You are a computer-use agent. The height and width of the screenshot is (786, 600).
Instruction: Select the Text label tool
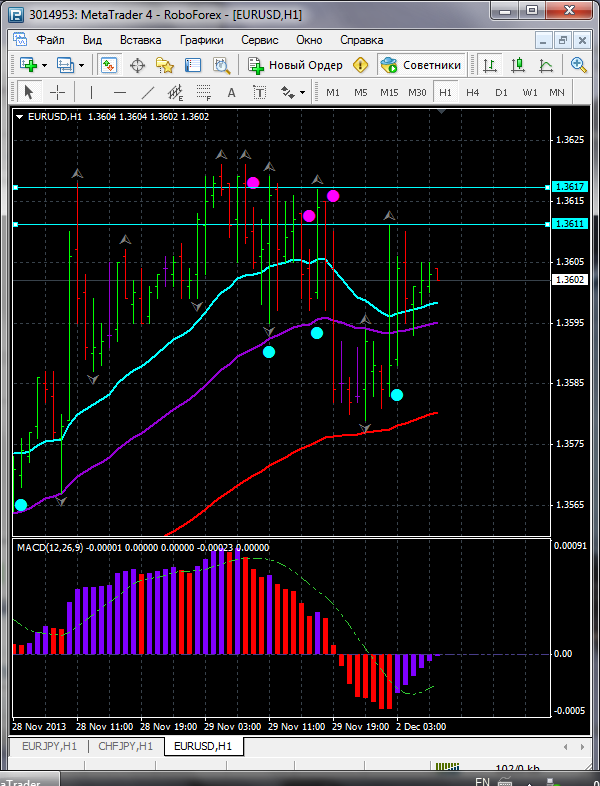click(x=233, y=92)
